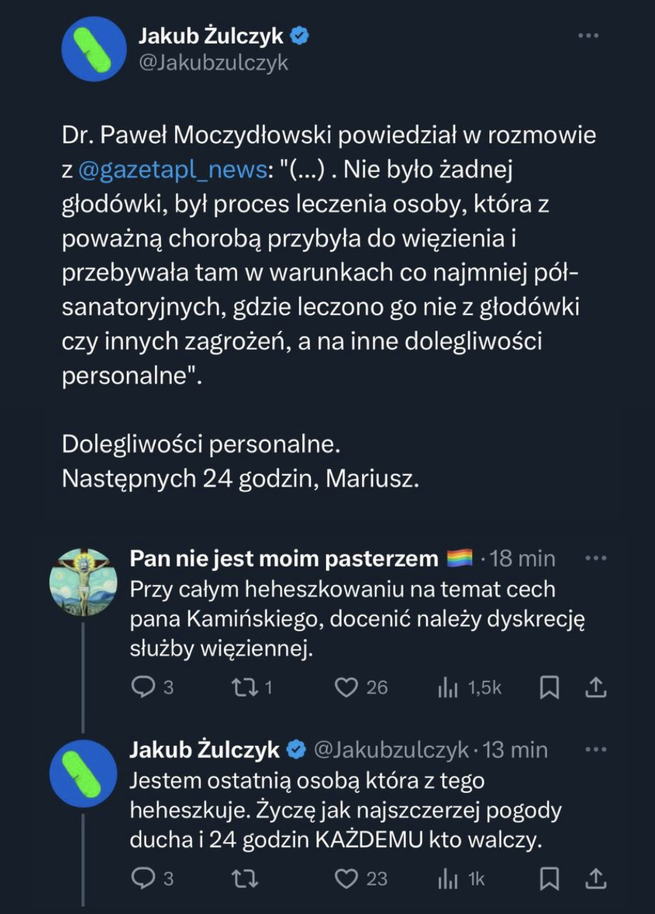Bookmark the Pan nie jest moim pasterzem reply

click(549, 687)
